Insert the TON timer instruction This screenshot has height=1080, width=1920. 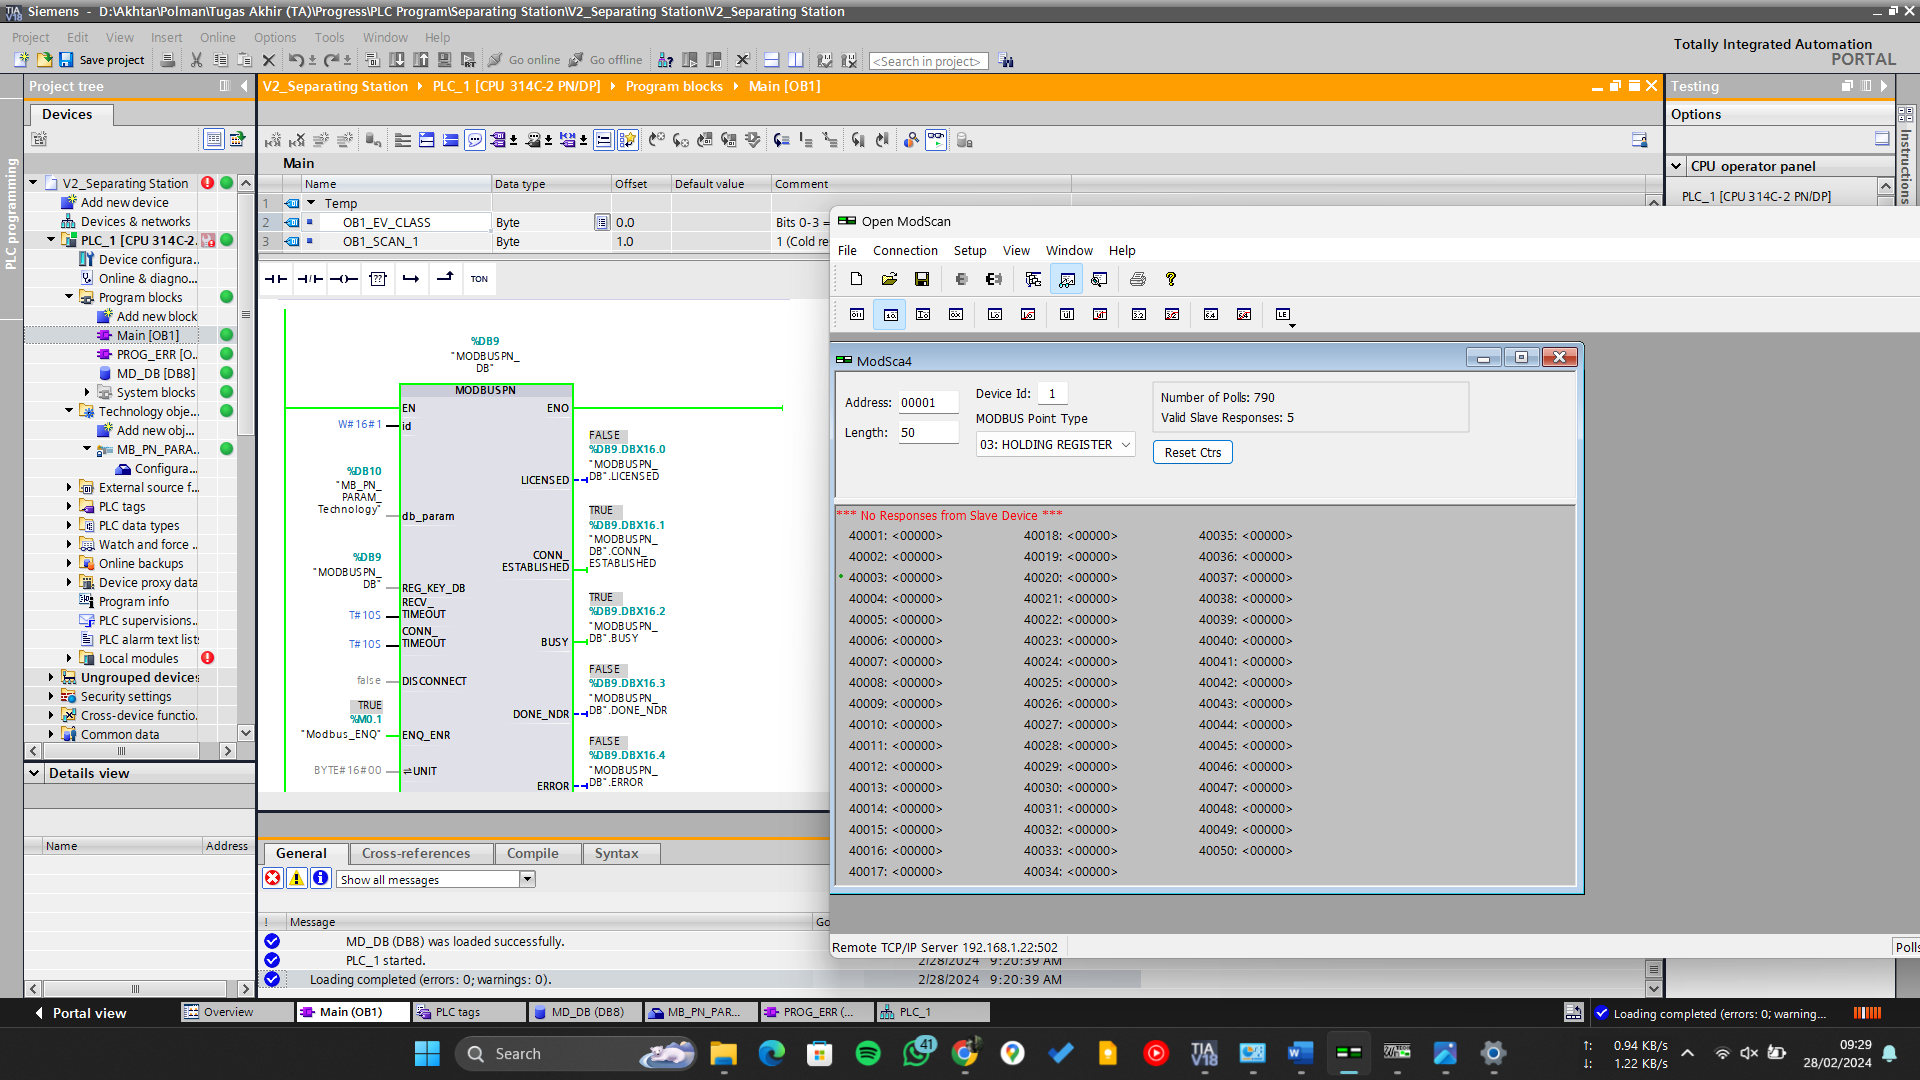click(x=479, y=279)
